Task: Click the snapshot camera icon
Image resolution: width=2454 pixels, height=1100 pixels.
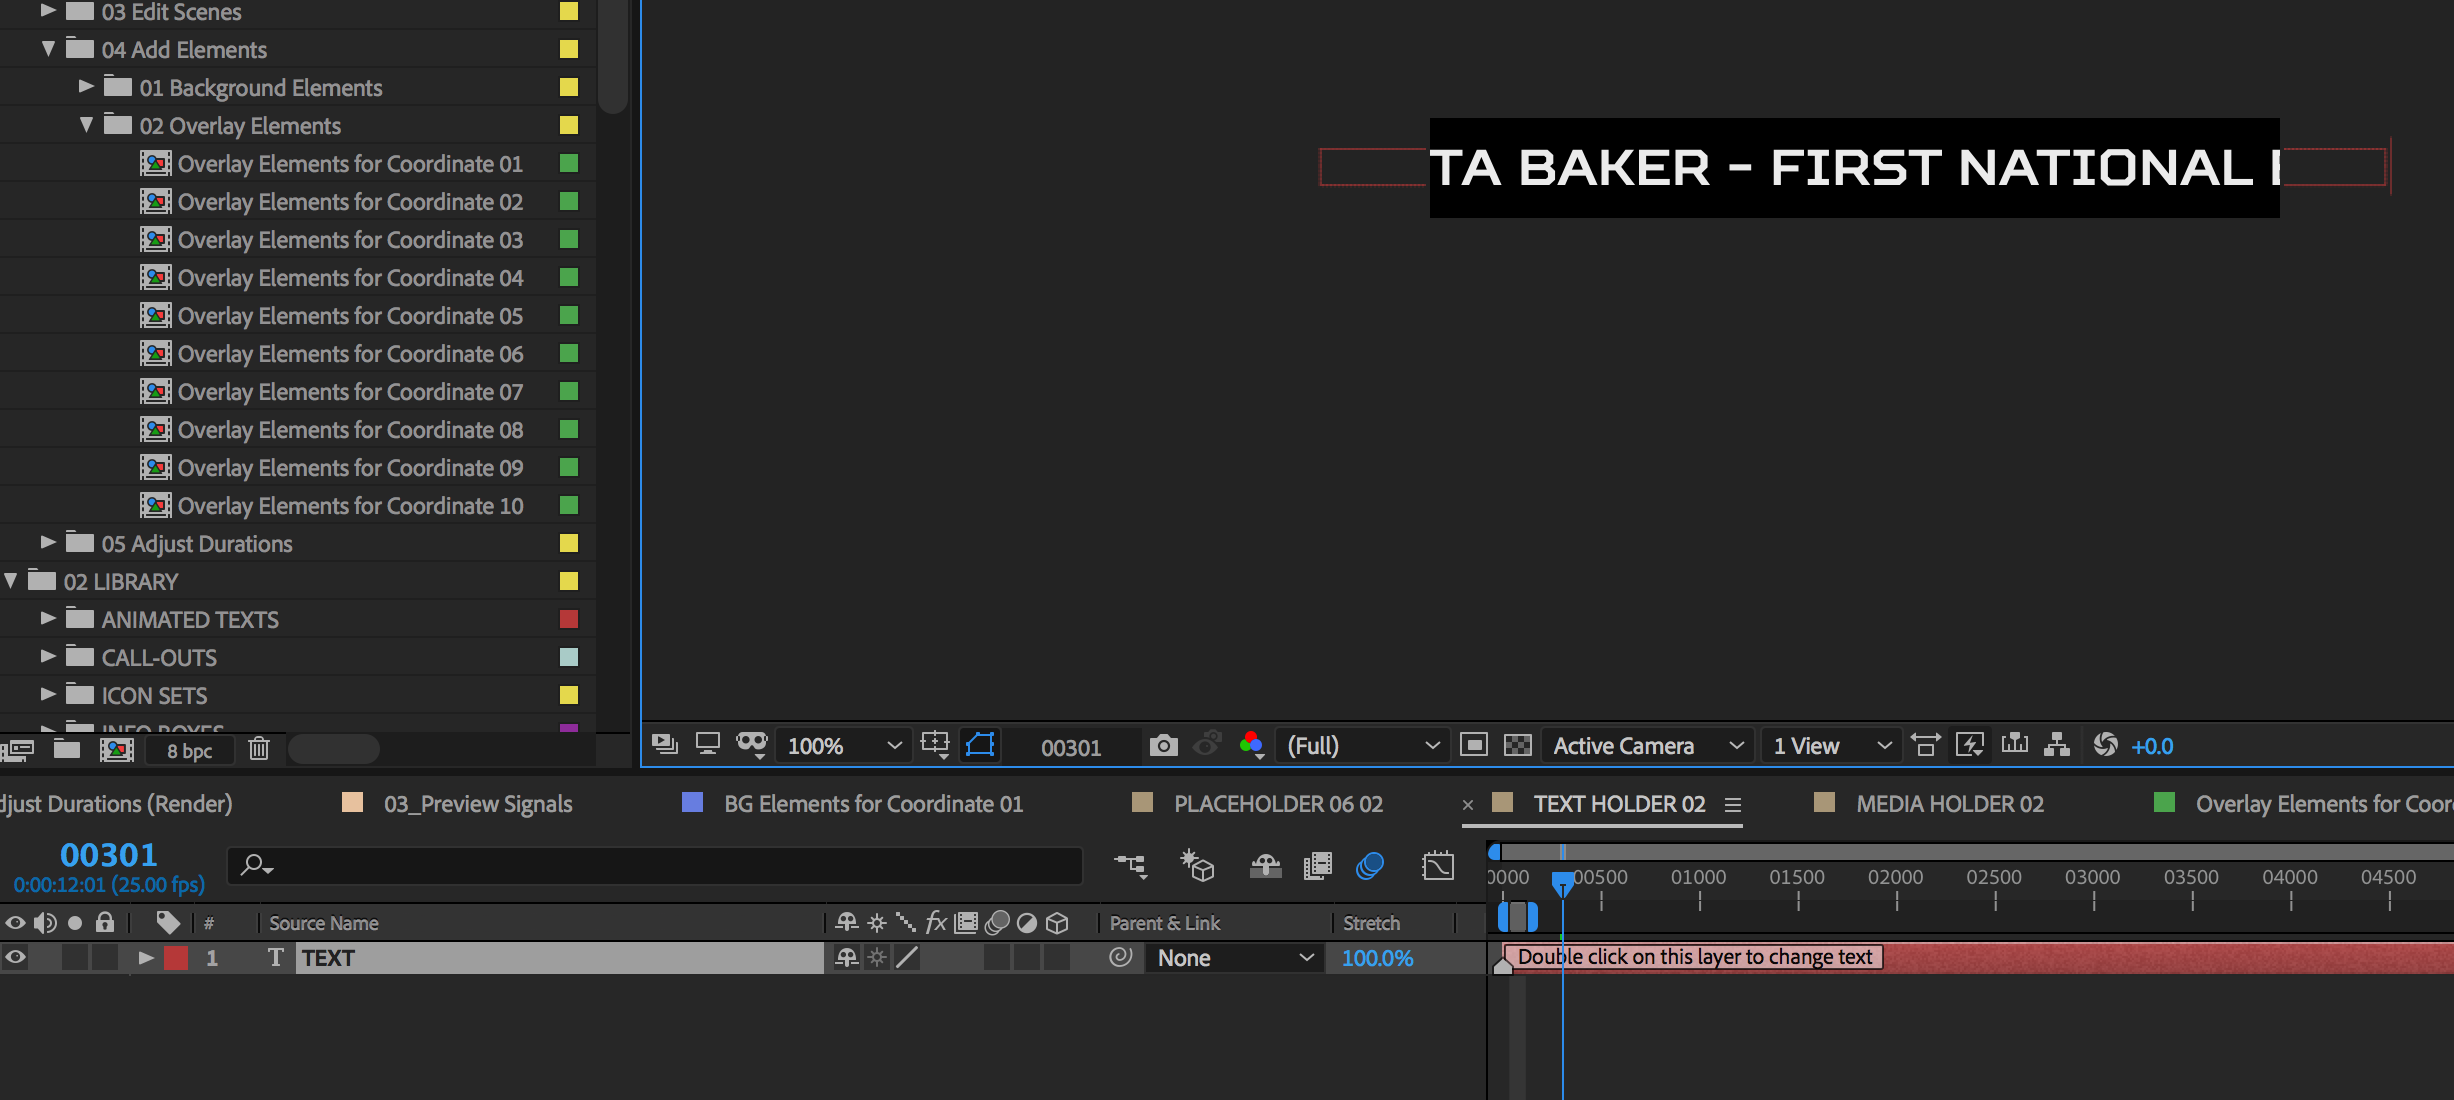Action: (x=1162, y=746)
